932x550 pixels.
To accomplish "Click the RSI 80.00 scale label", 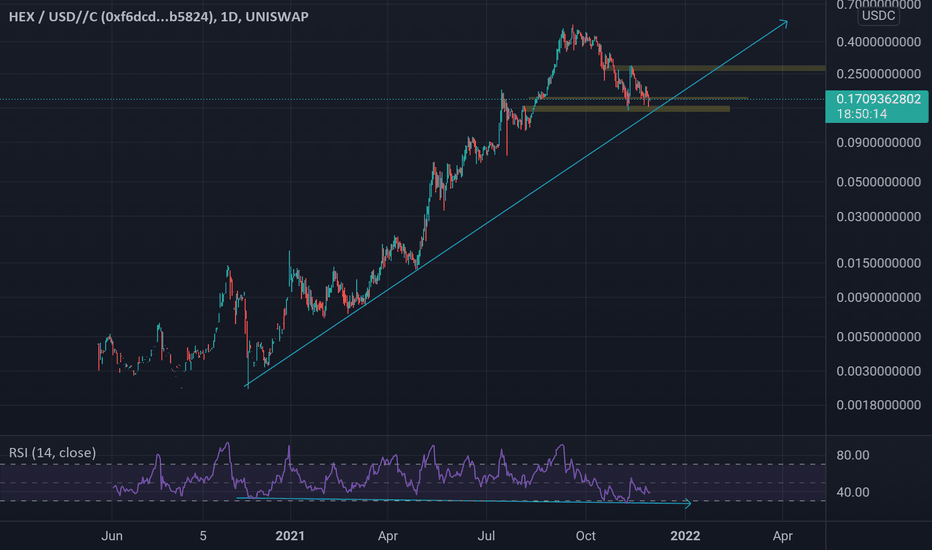I will click(852, 455).
